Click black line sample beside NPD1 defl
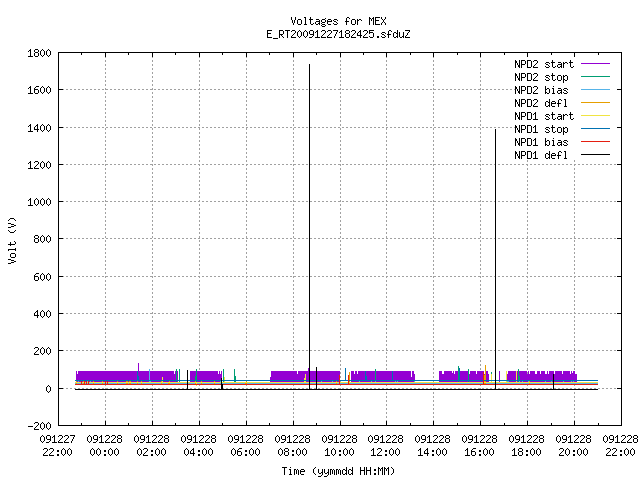This screenshot has width=640, height=480. click(x=595, y=155)
